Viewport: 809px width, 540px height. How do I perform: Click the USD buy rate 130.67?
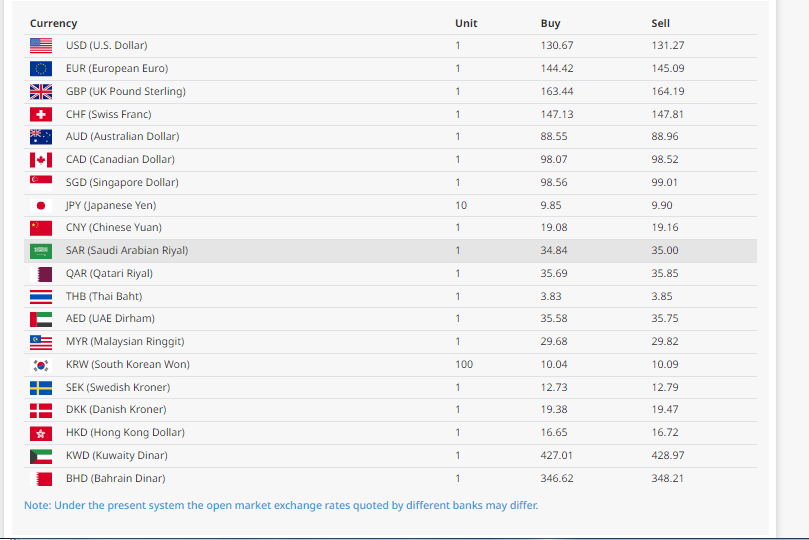(x=557, y=46)
